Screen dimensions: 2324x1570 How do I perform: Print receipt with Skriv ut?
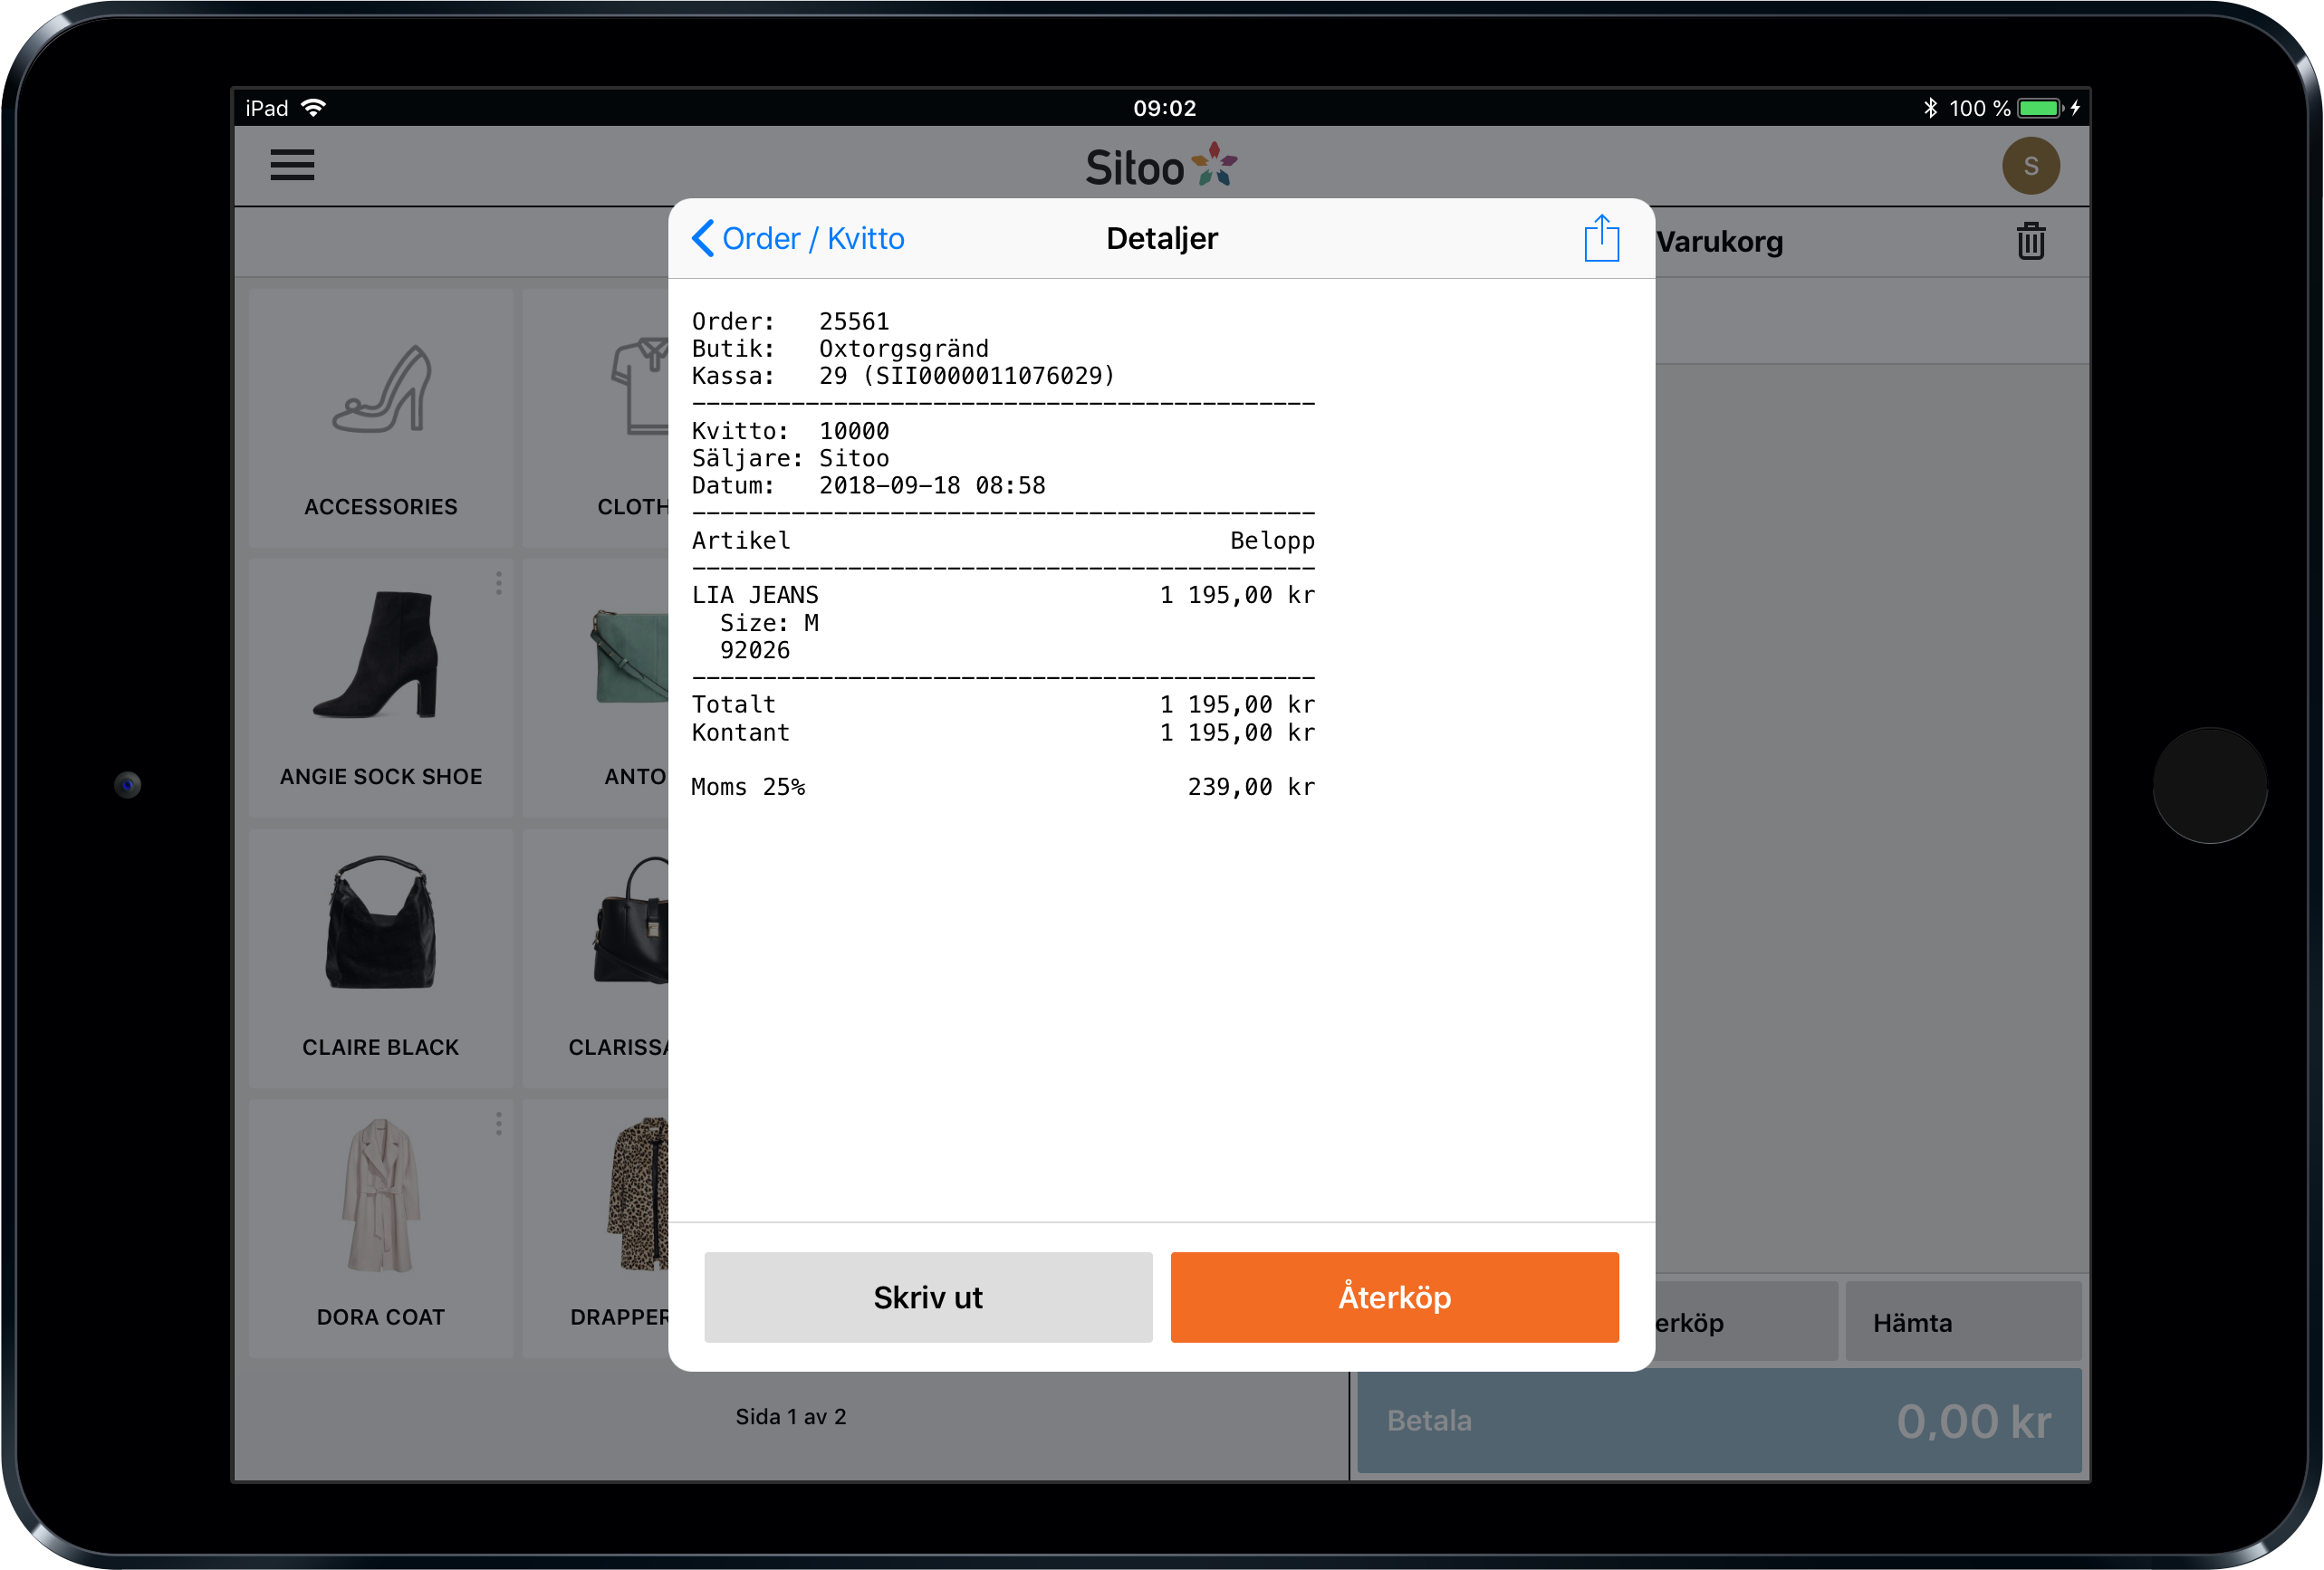[x=927, y=1297]
